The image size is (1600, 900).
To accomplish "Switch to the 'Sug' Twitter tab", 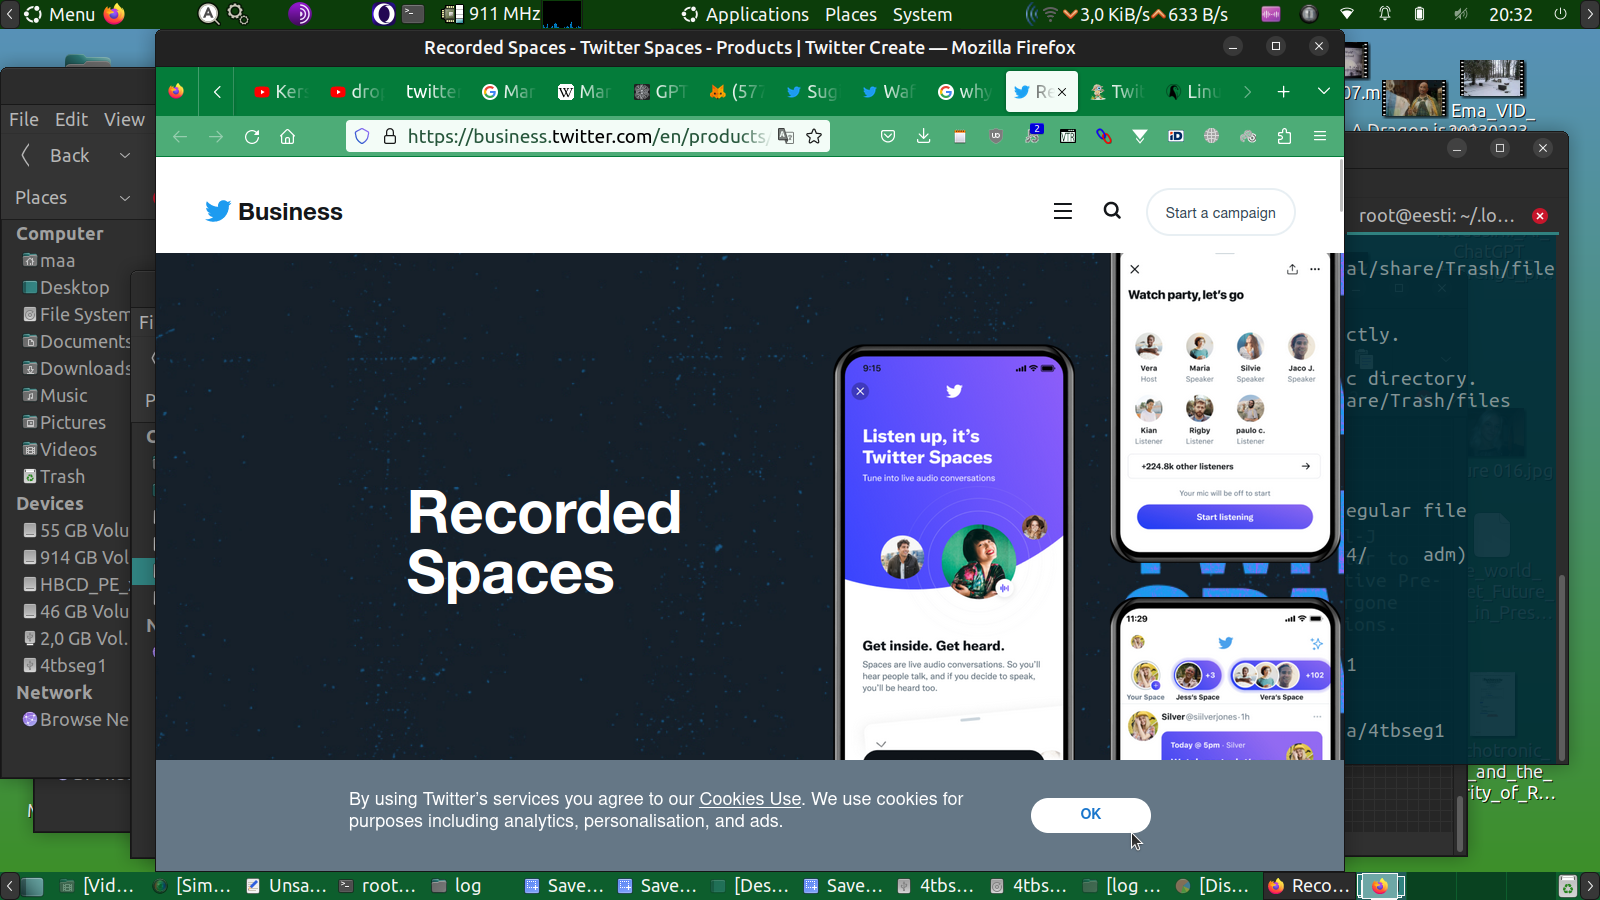I will (812, 92).
